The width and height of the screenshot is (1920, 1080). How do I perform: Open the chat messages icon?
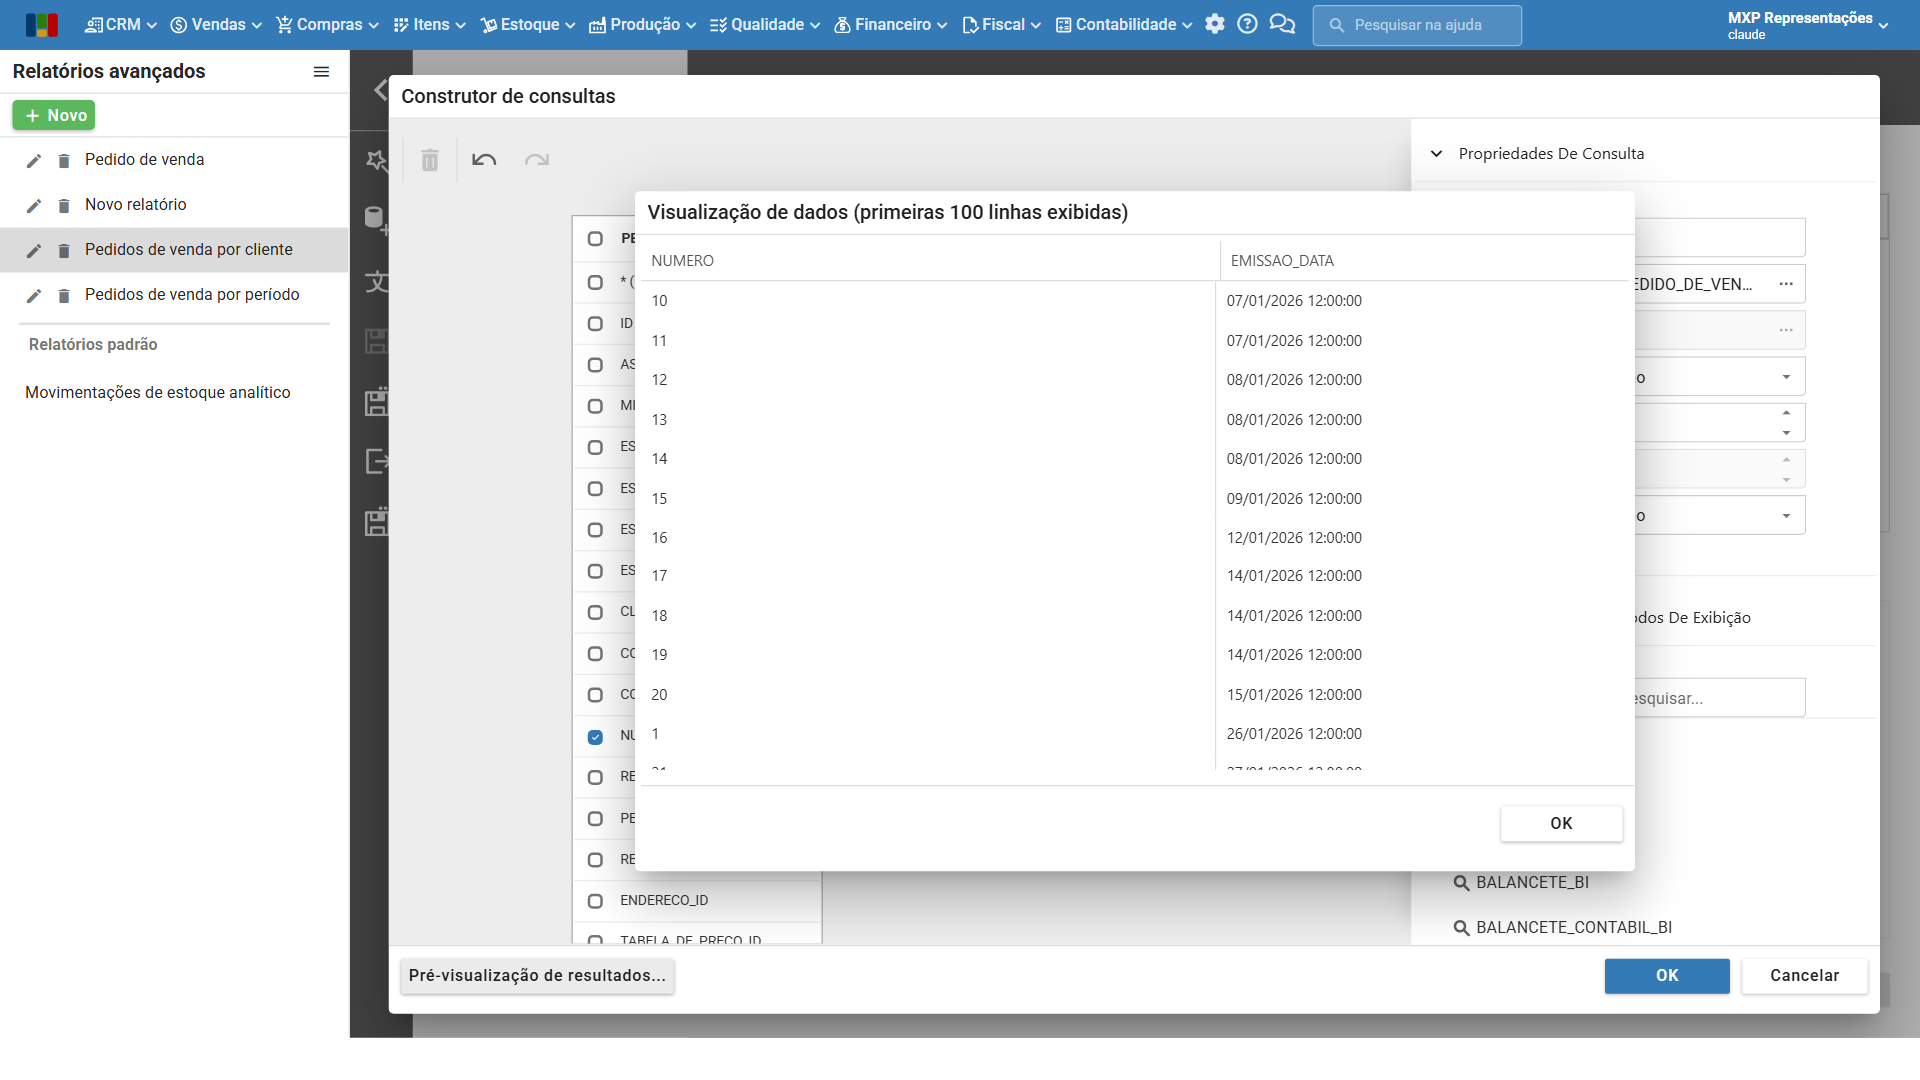(x=1282, y=24)
